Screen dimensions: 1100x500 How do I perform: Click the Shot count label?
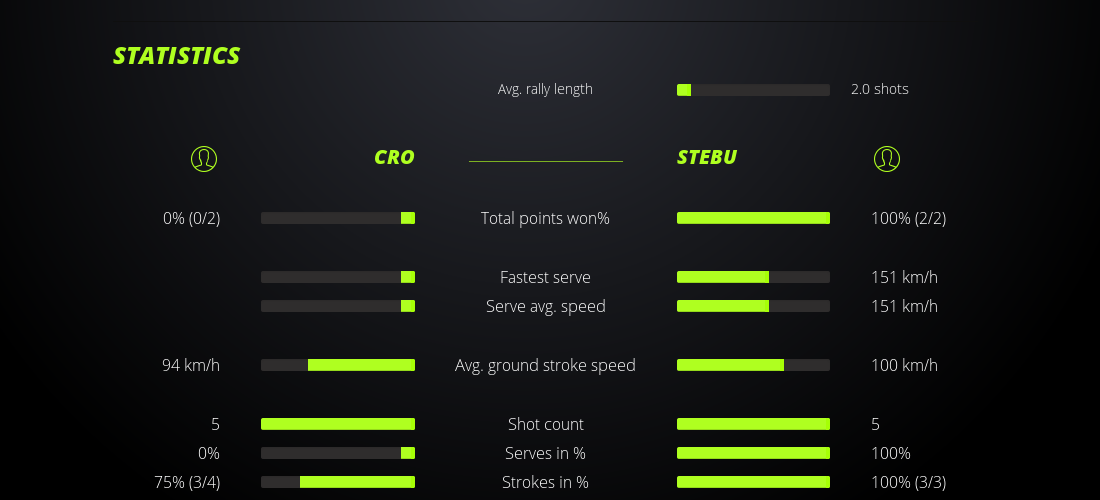[545, 424]
